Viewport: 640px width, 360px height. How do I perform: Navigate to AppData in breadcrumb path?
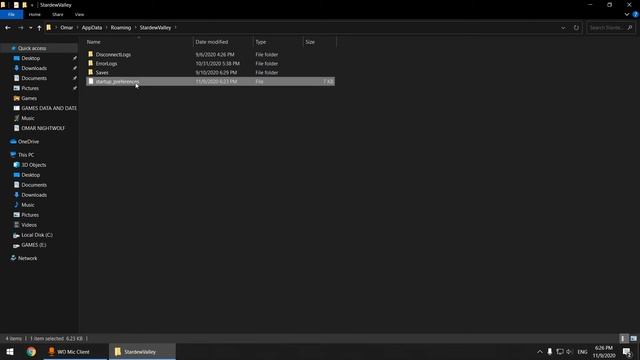(92, 28)
